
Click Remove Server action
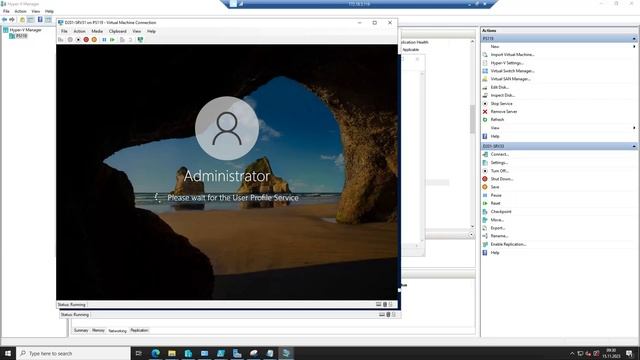(504, 112)
